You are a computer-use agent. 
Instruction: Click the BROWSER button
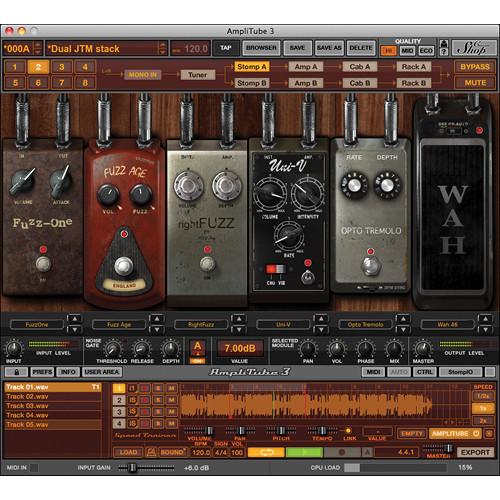[261, 48]
